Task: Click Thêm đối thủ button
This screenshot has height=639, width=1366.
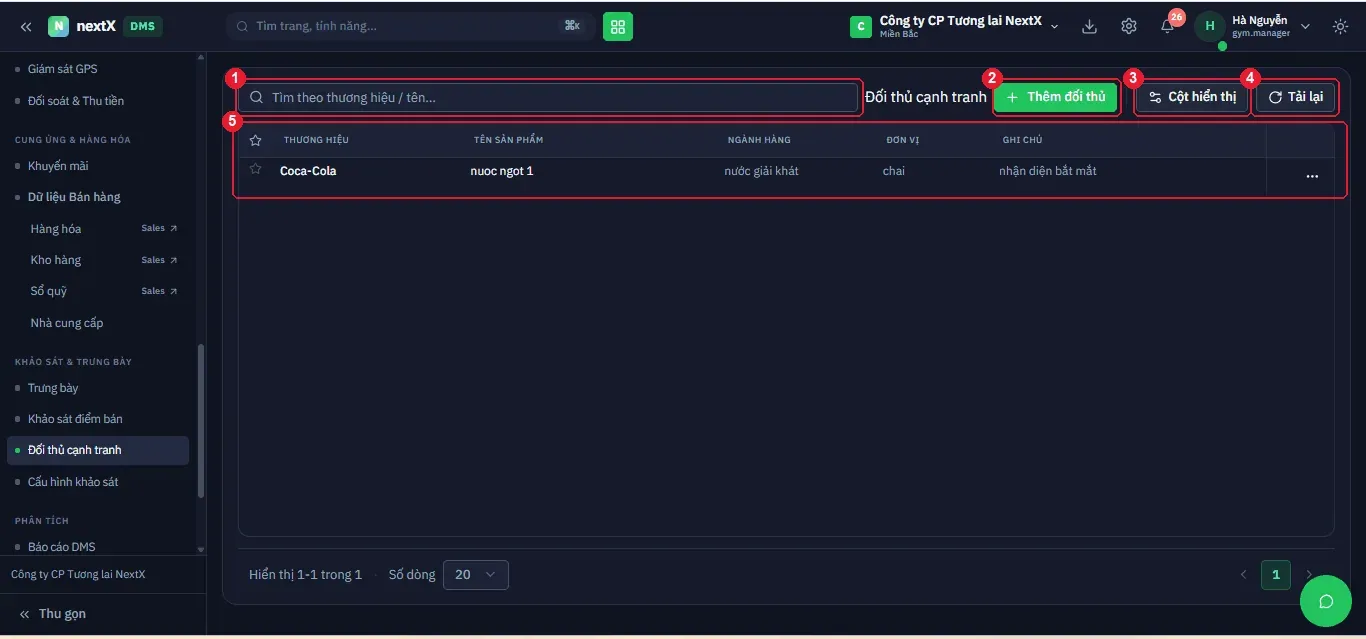Action: [x=1056, y=97]
